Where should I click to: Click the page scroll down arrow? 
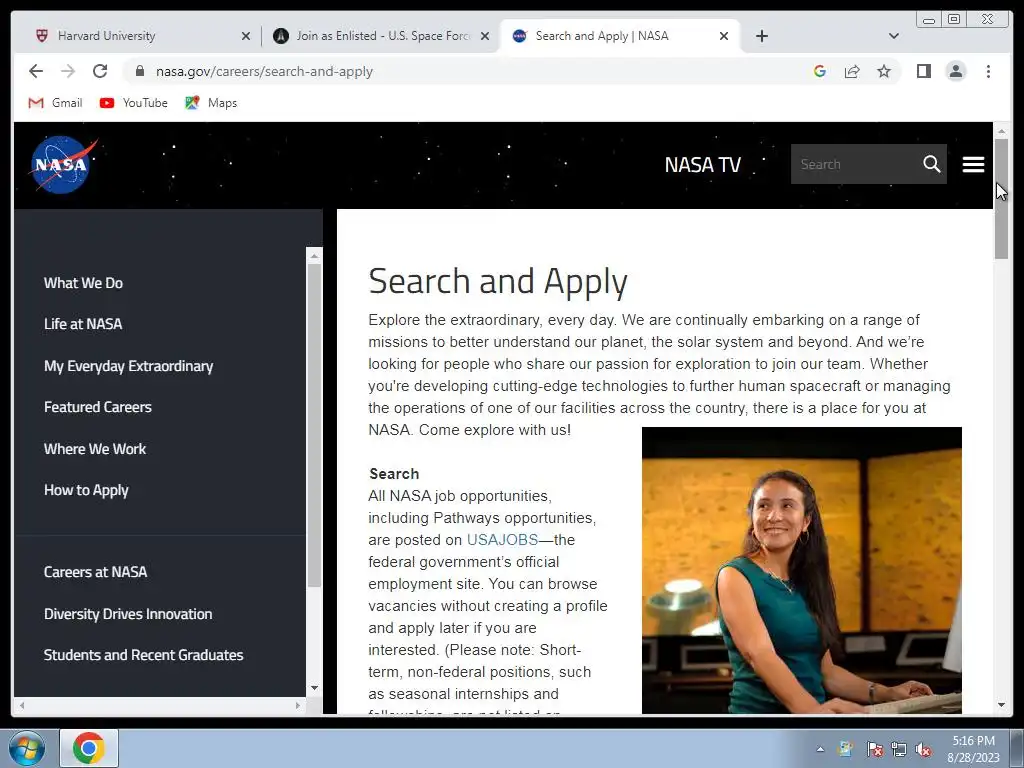pos(1001,705)
